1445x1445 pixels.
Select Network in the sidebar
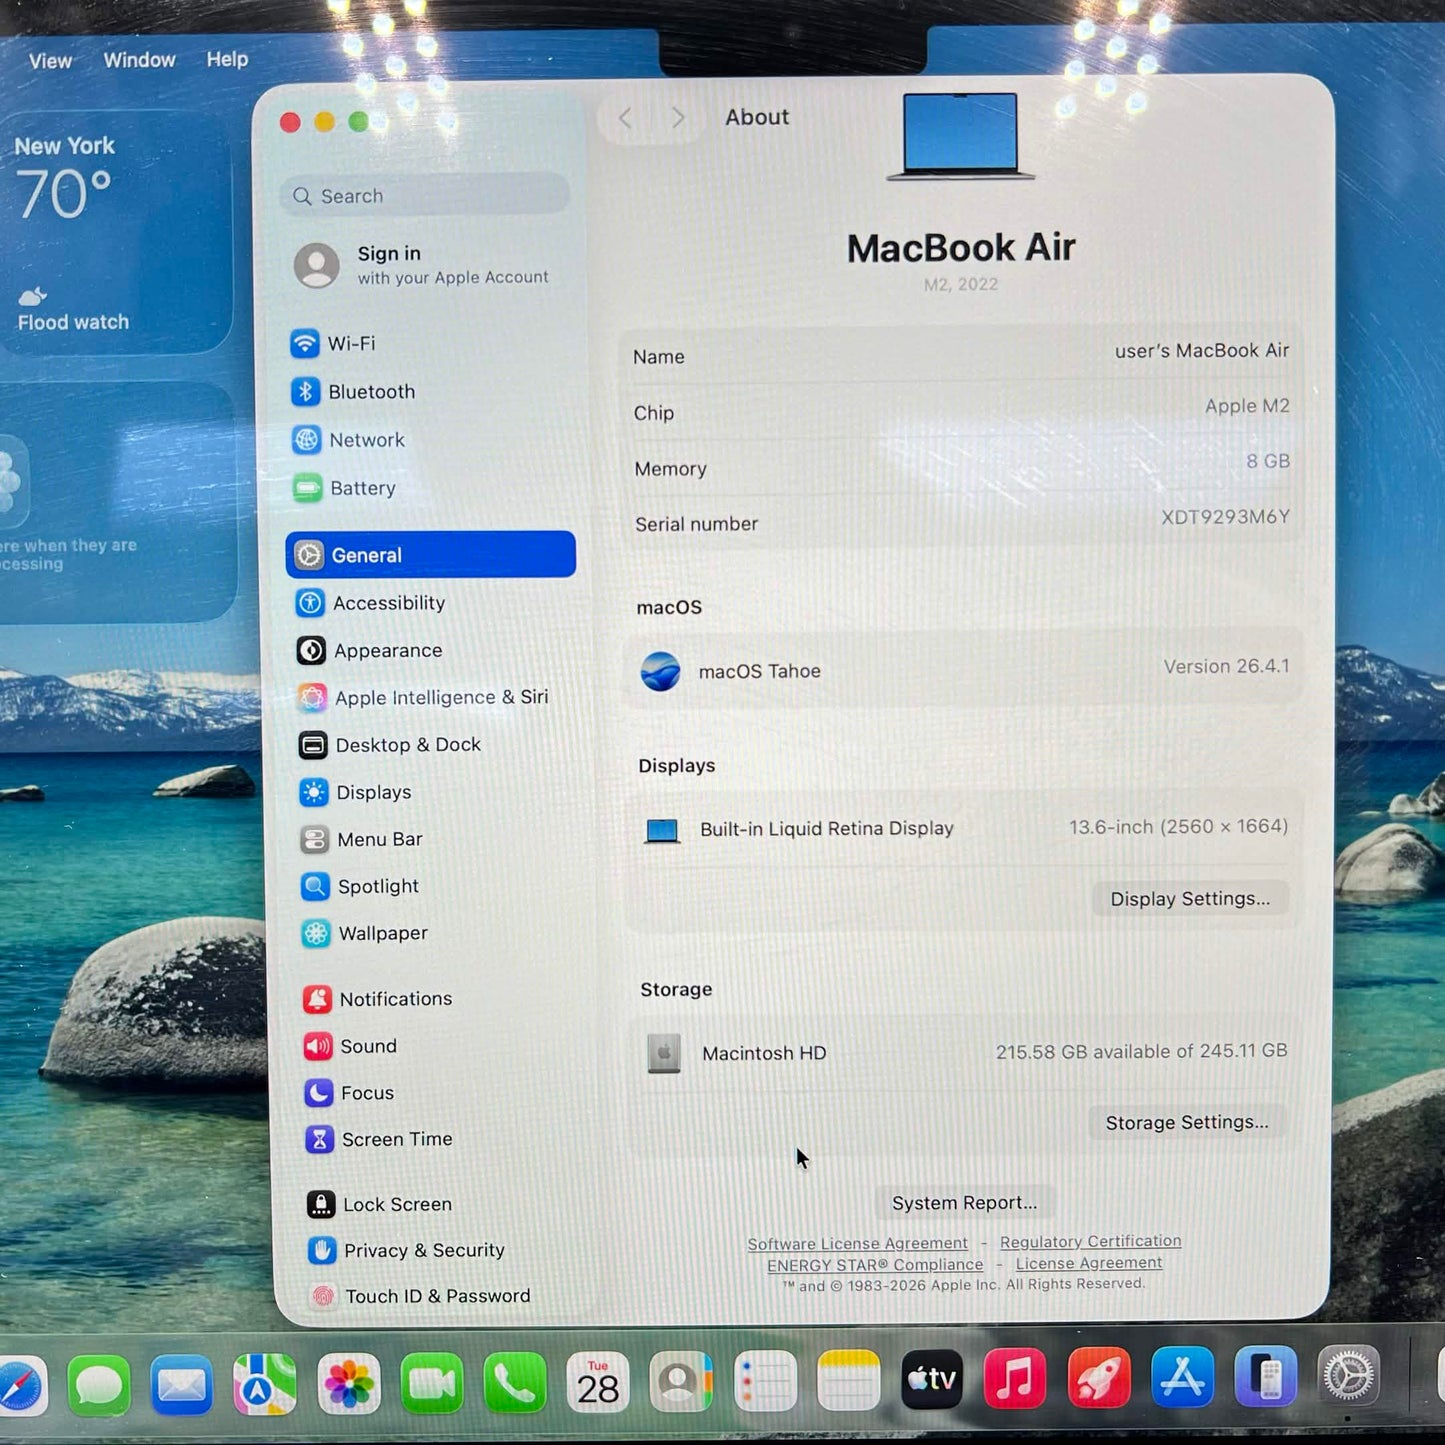(x=348, y=440)
